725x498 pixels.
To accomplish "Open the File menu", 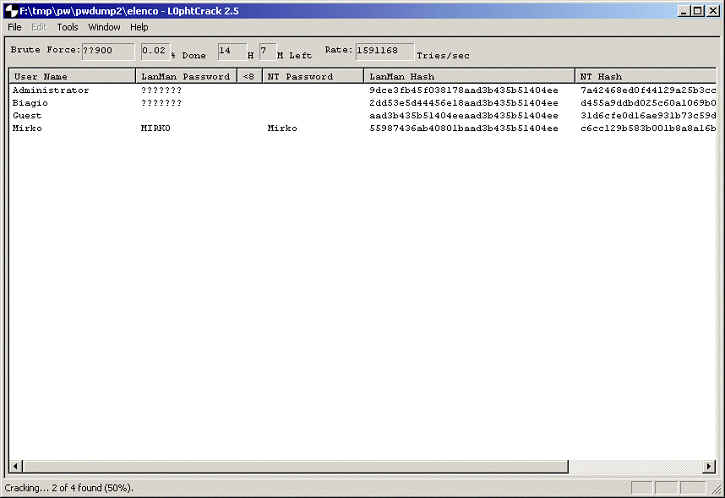I will [14, 27].
